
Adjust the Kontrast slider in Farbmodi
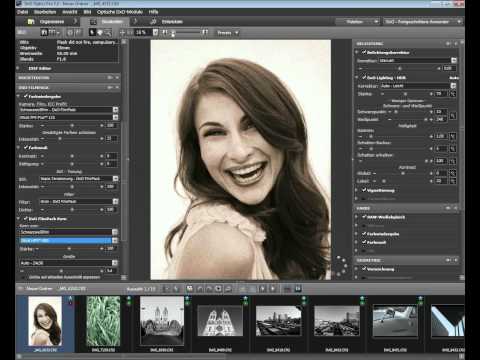coord(72,156)
